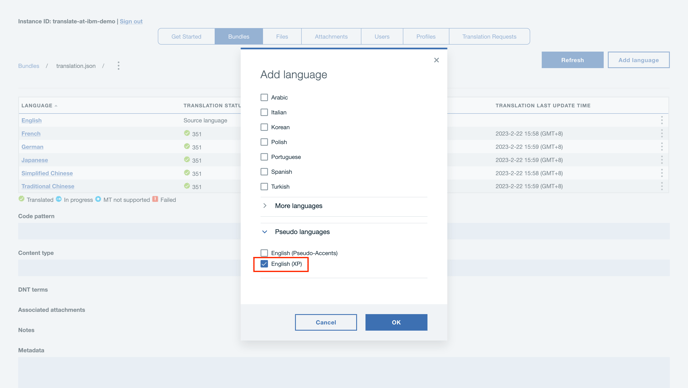Click the French translated status icon
The image size is (688, 388).
tap(187, 133)
